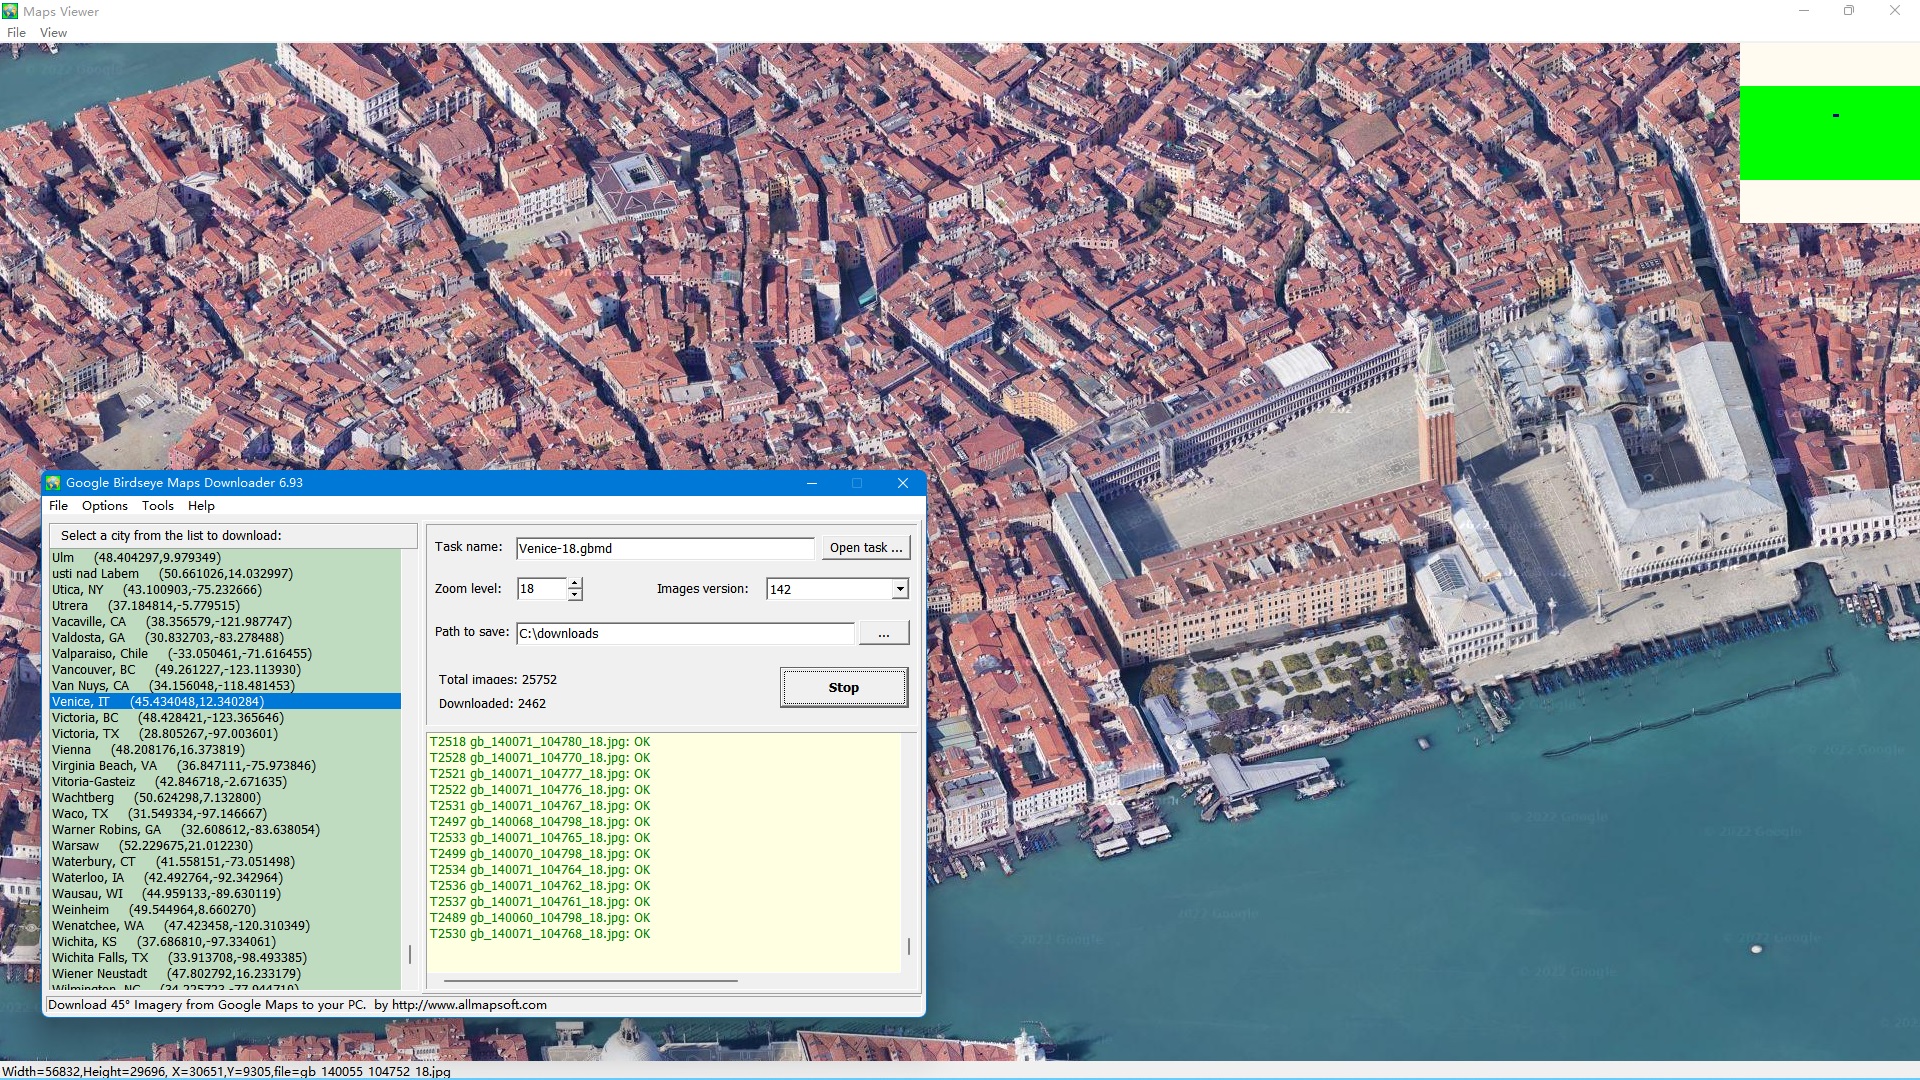The height and width of the screenshot is (1080, 1920).
Task: Decrease zoom level with down arrow
Action: [575, 595]
